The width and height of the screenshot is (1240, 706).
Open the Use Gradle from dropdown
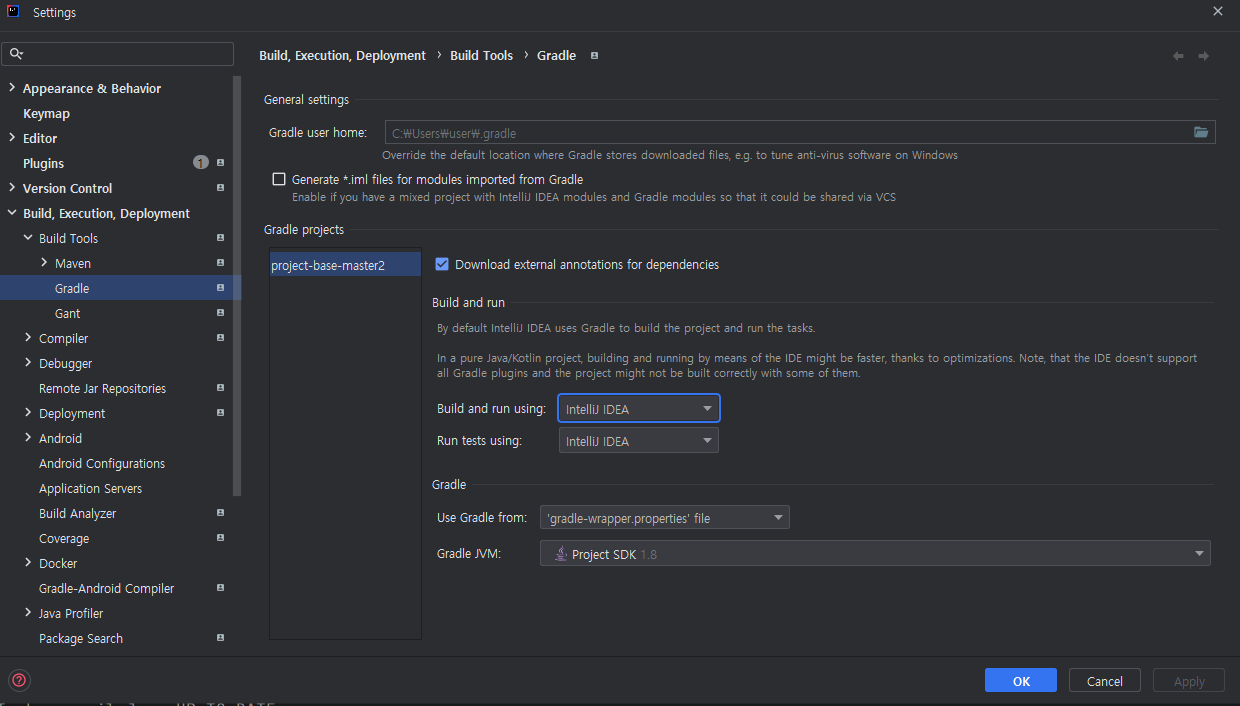pos(665,517)
